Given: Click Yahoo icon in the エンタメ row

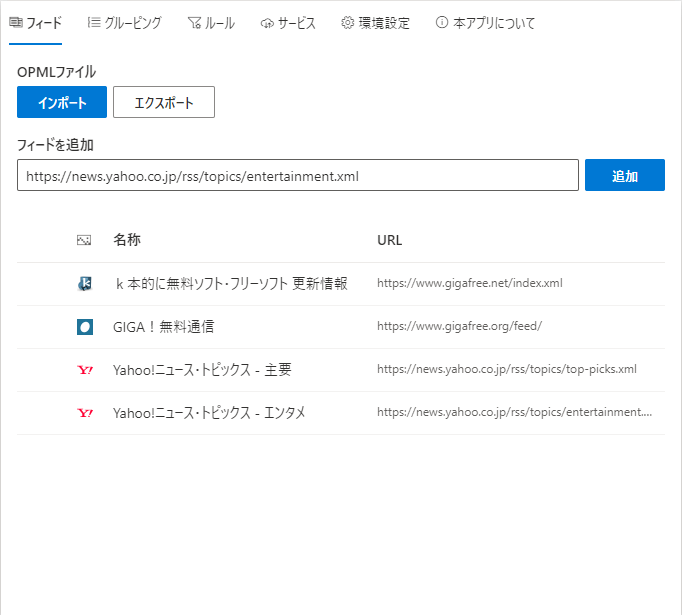Looking at the screenshot, I should pyautogui.click(x=85, y=413).
